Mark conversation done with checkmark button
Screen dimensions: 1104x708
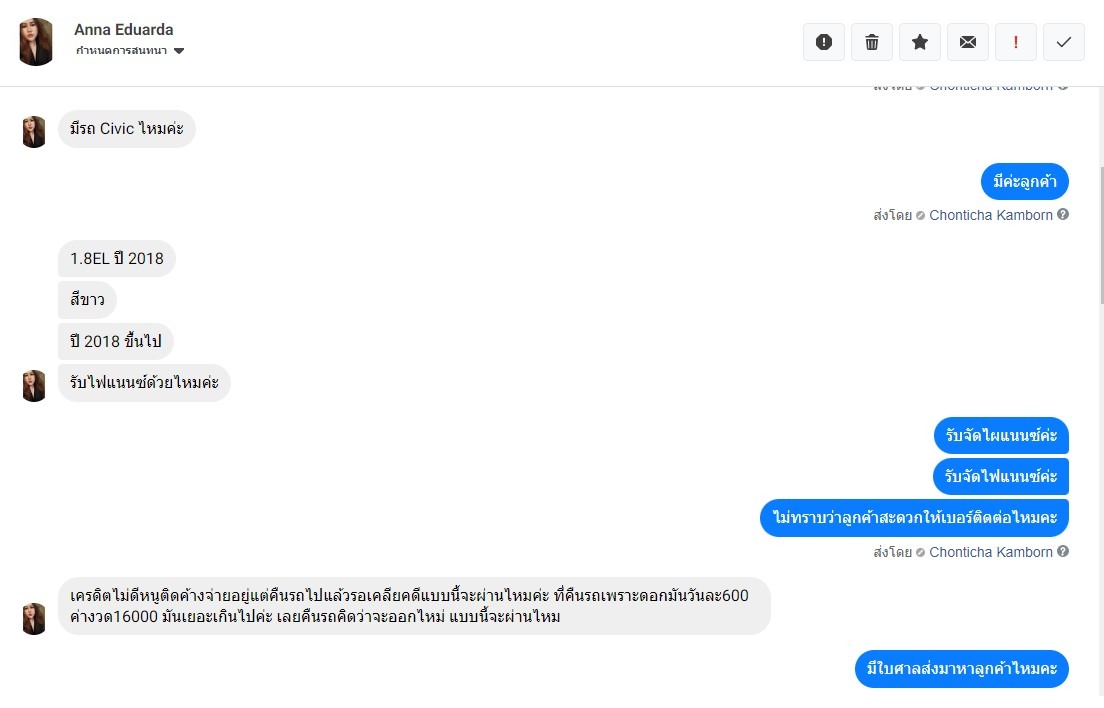1064,42
